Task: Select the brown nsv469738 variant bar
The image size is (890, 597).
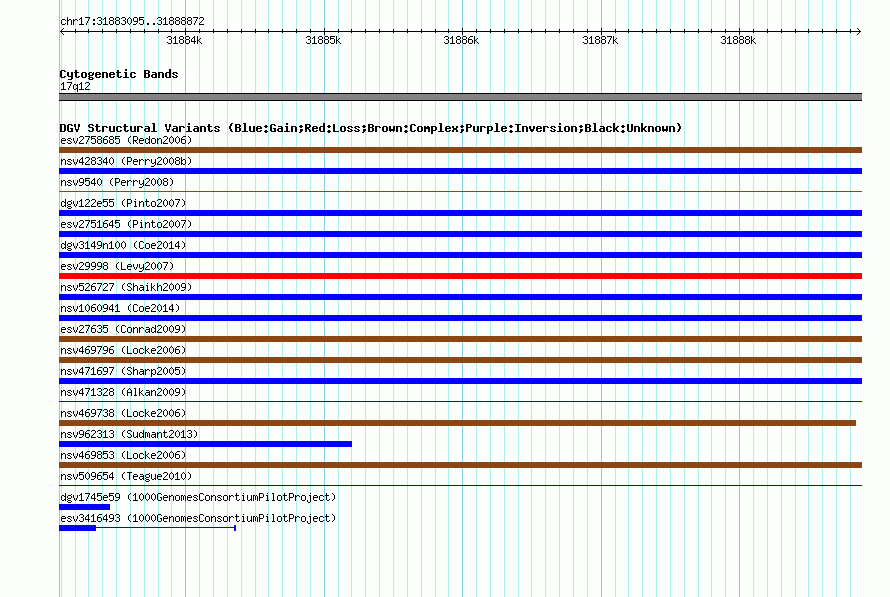Action: 457,423
